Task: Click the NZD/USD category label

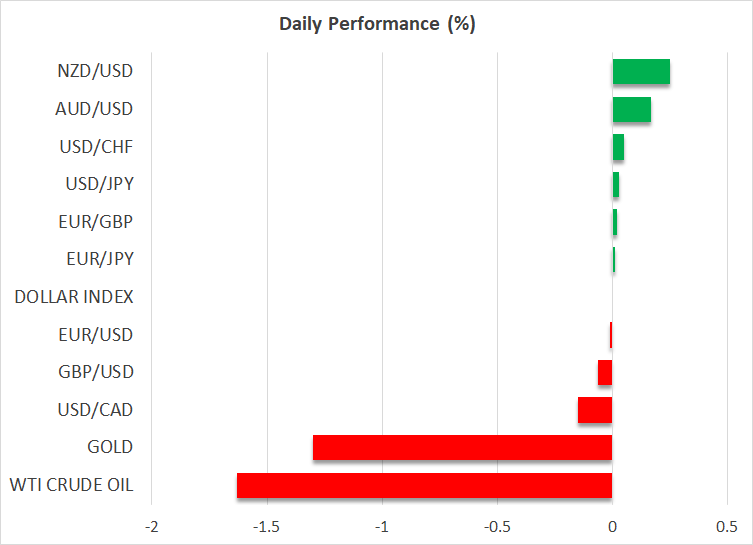Action: 95,71
